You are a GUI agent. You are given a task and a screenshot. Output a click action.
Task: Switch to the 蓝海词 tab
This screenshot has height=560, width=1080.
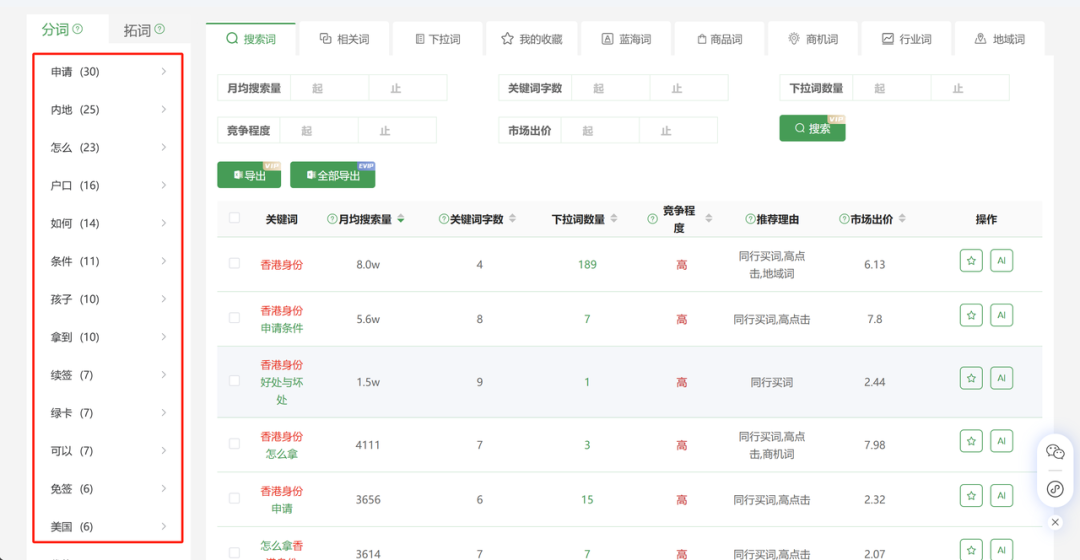[x=626, y=39]
